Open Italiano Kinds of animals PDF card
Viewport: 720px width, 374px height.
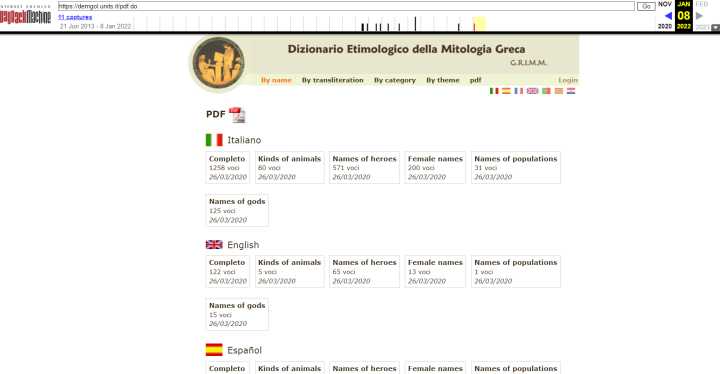[289, 168]
